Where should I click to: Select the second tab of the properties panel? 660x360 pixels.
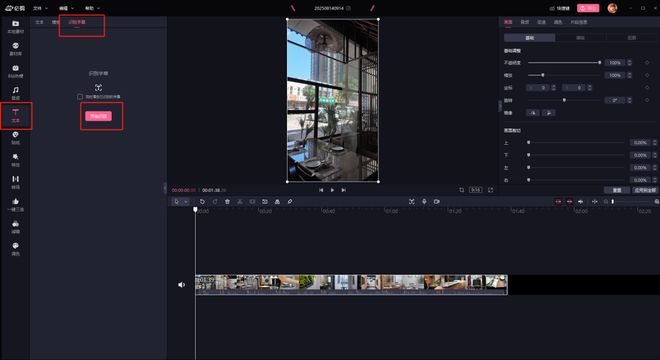click(x=525, y=22)
